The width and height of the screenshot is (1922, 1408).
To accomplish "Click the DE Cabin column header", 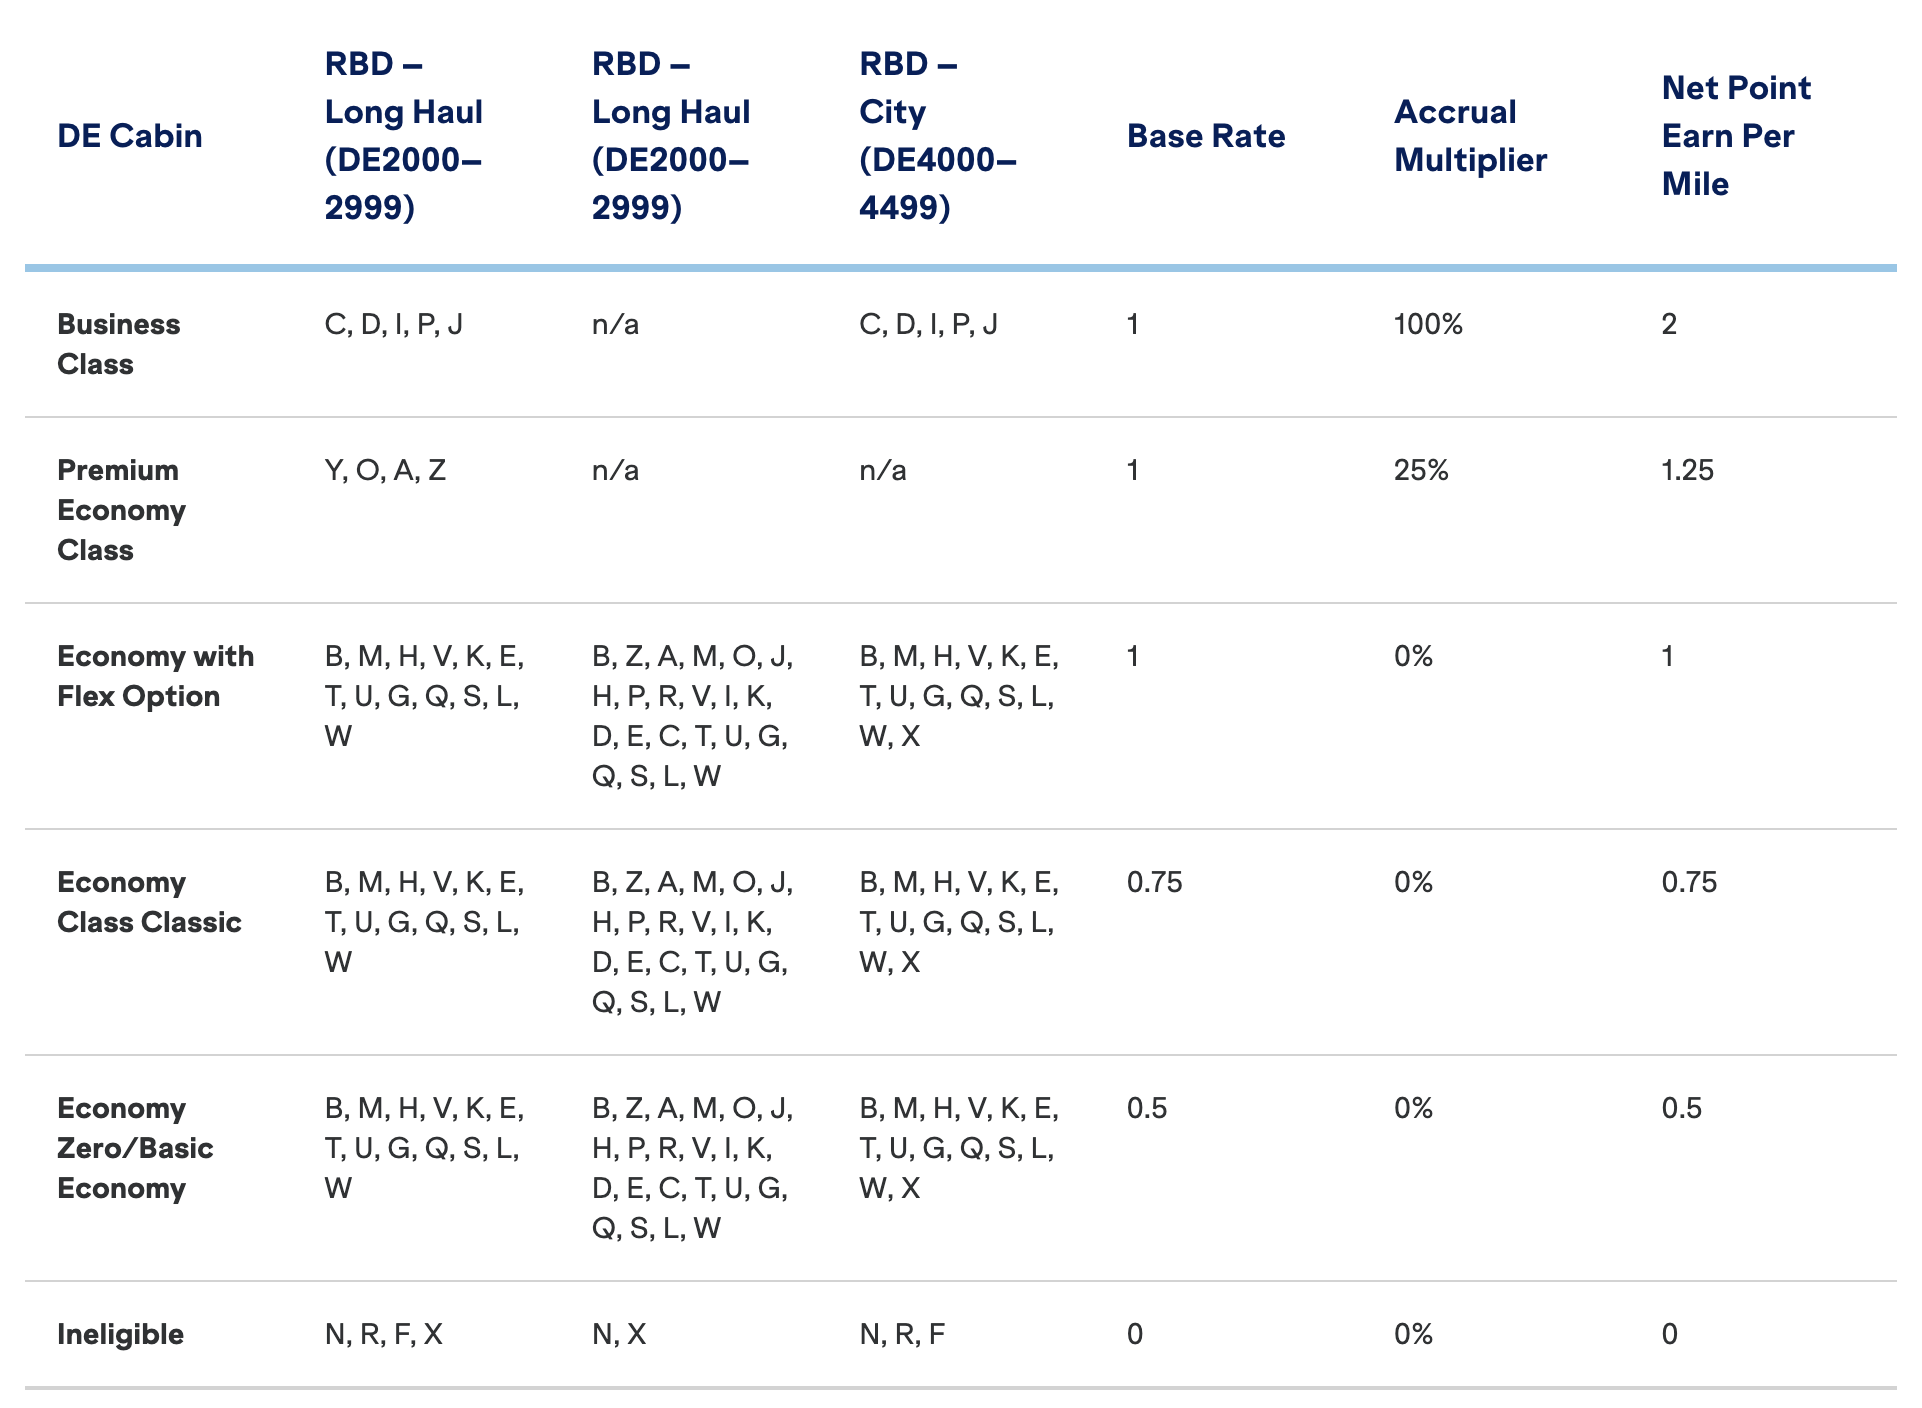I will click(x=130, y=136).
